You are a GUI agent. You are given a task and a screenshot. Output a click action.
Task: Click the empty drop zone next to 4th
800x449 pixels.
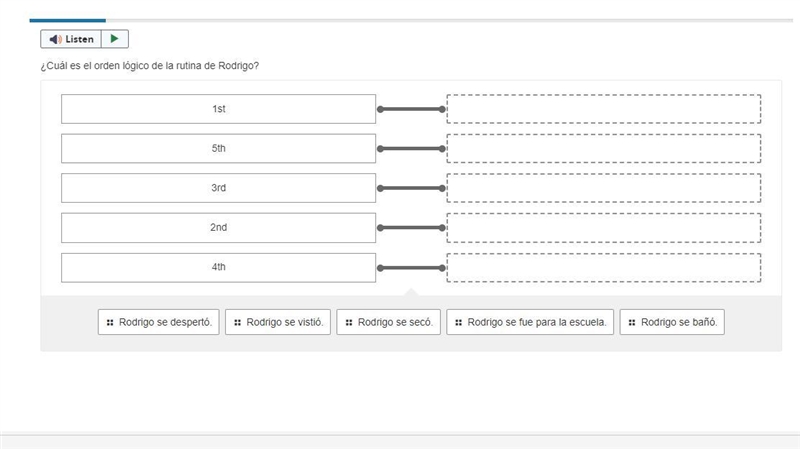click(x=604, y=267)
